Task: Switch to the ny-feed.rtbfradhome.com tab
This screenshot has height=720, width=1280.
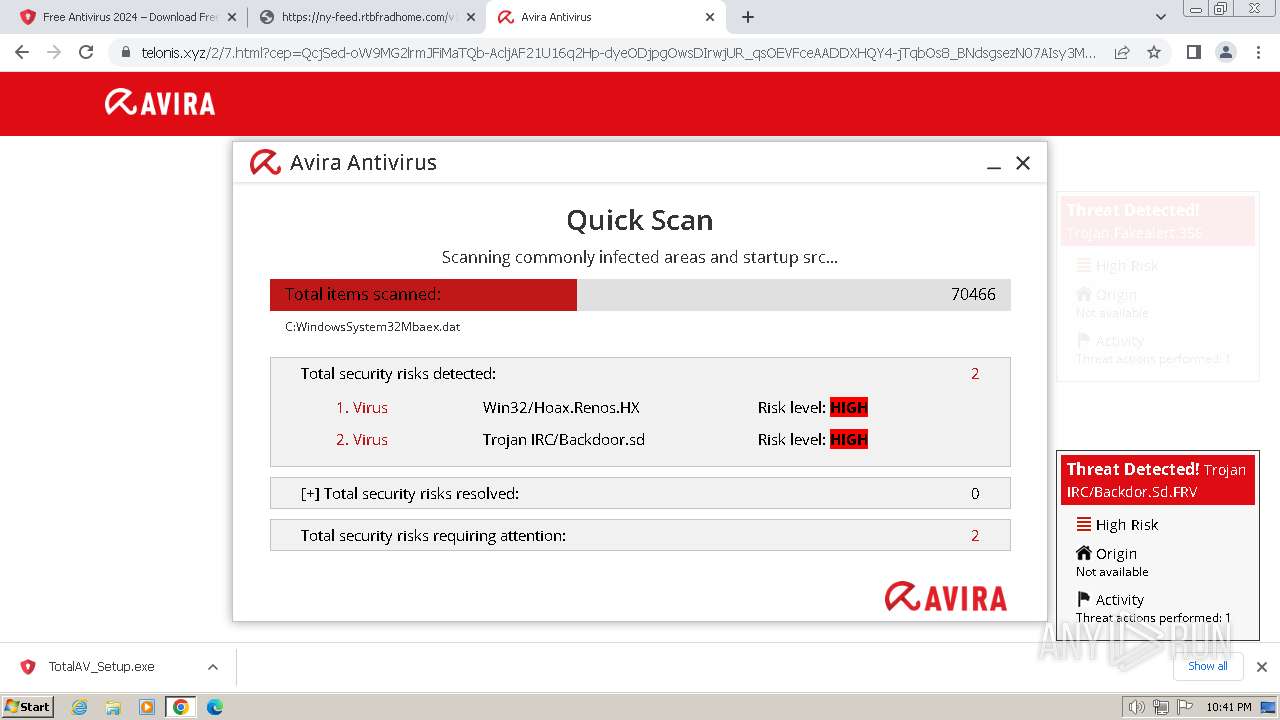Action: tap(367, 17)
